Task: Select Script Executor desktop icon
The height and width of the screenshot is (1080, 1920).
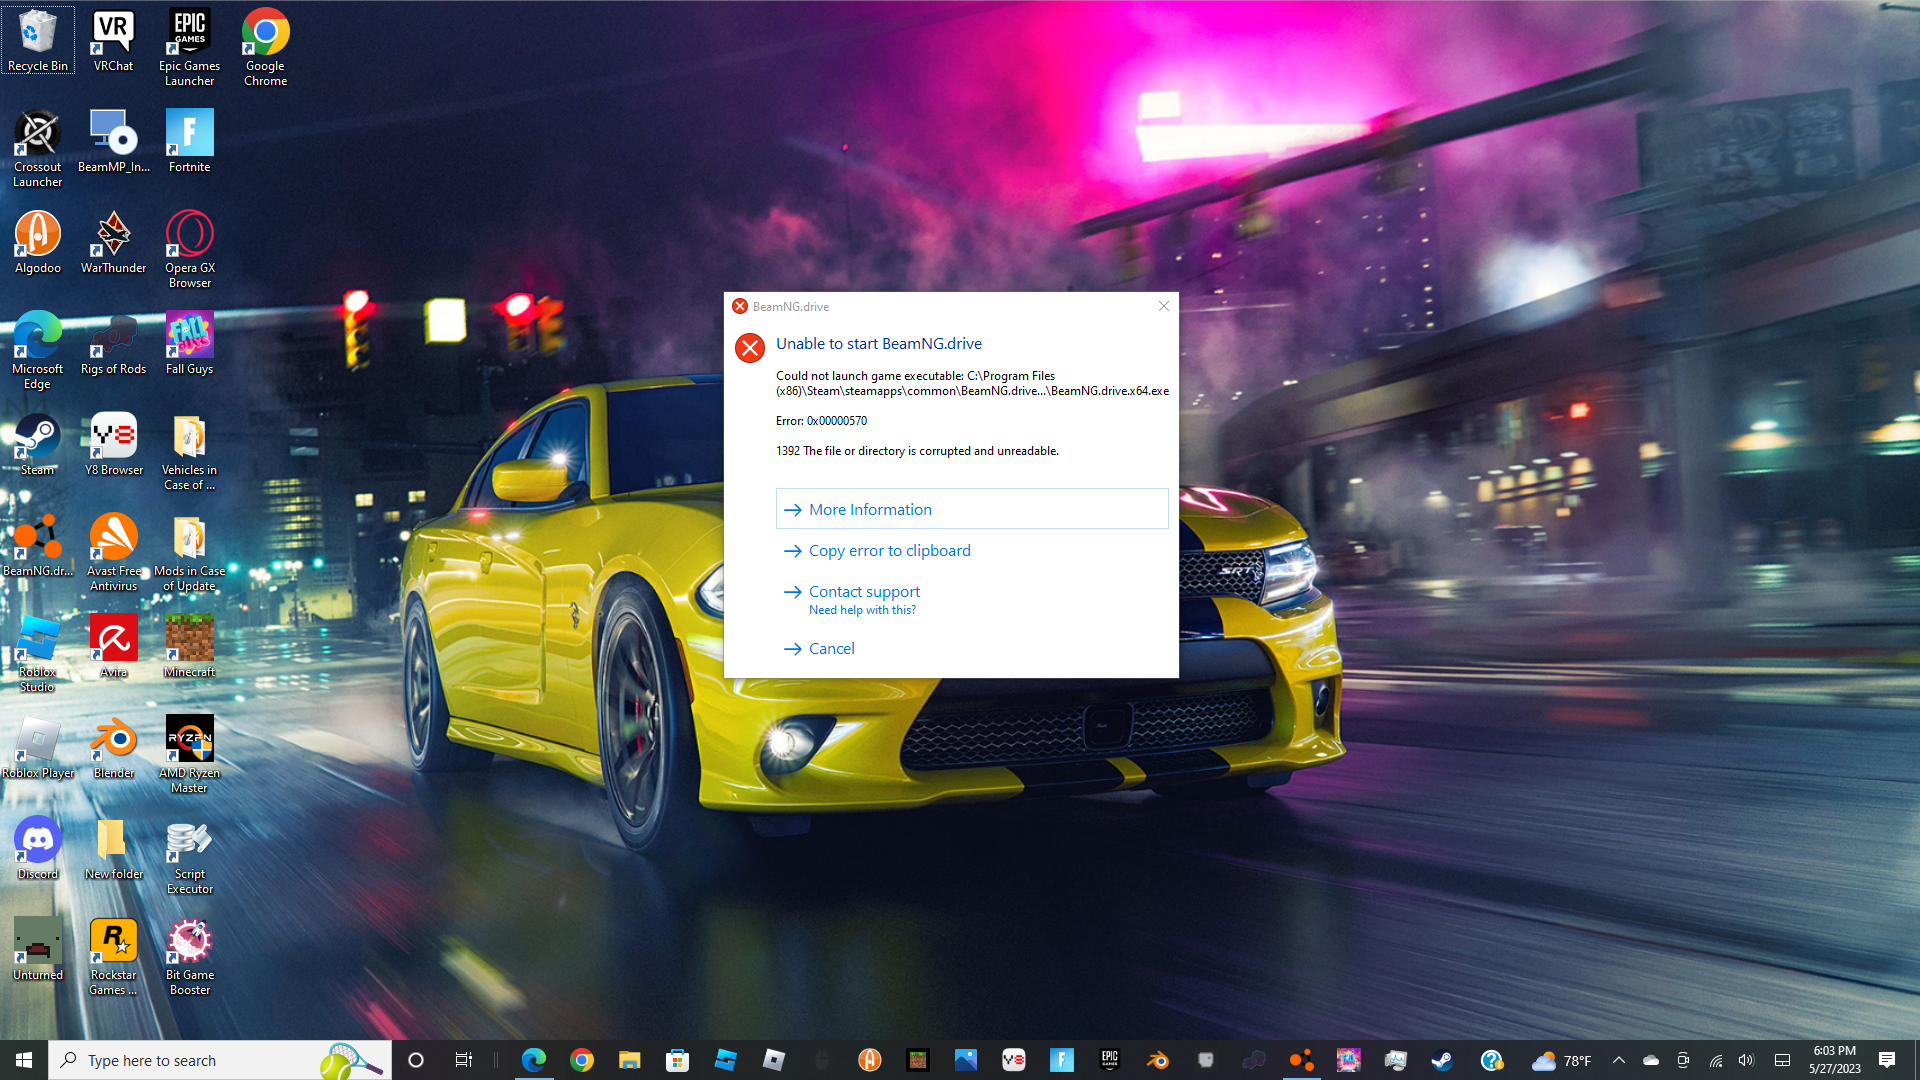Action: pyautogui.click(x=189, y=855)
